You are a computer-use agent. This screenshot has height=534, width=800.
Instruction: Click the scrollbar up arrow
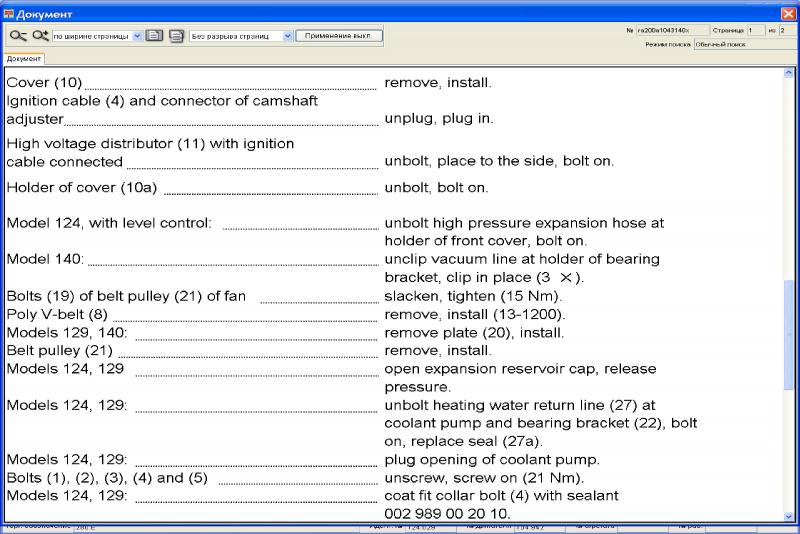[789, 74]
